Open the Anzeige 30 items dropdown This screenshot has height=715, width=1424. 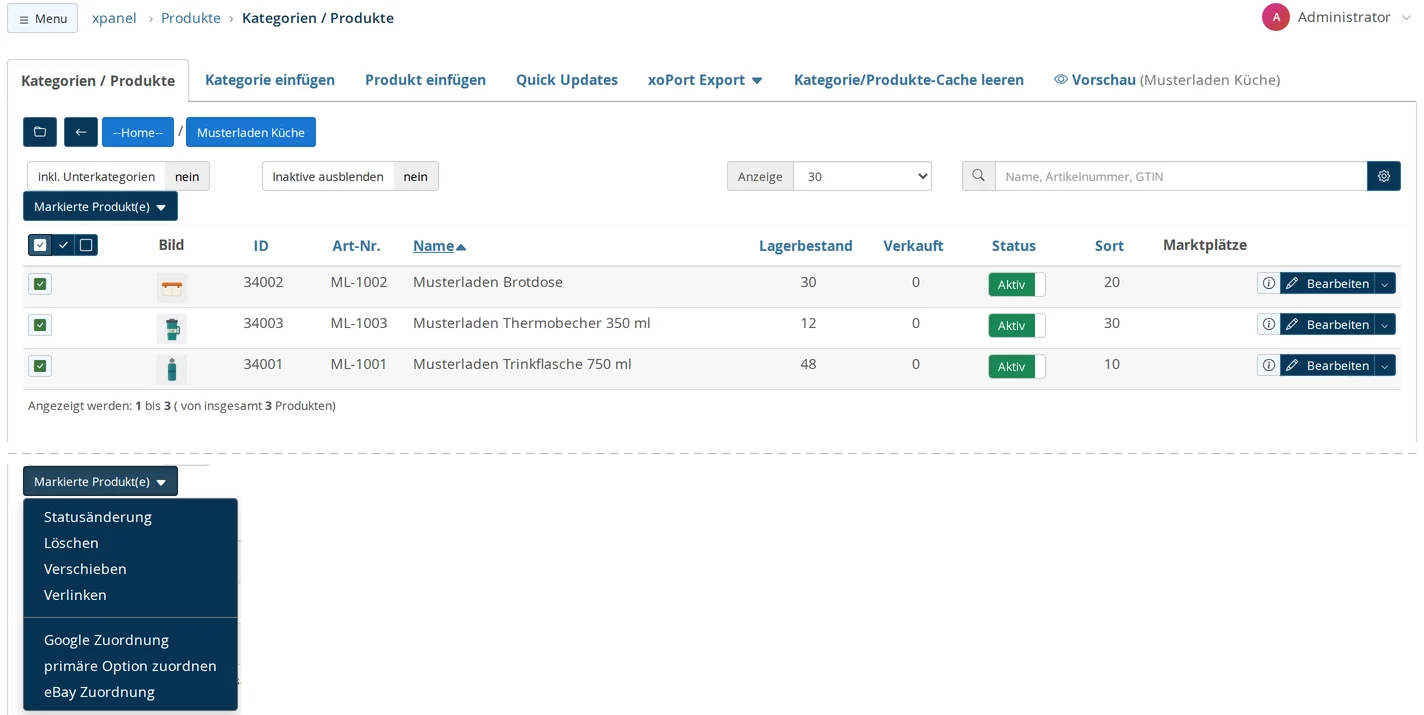[862, 176]
